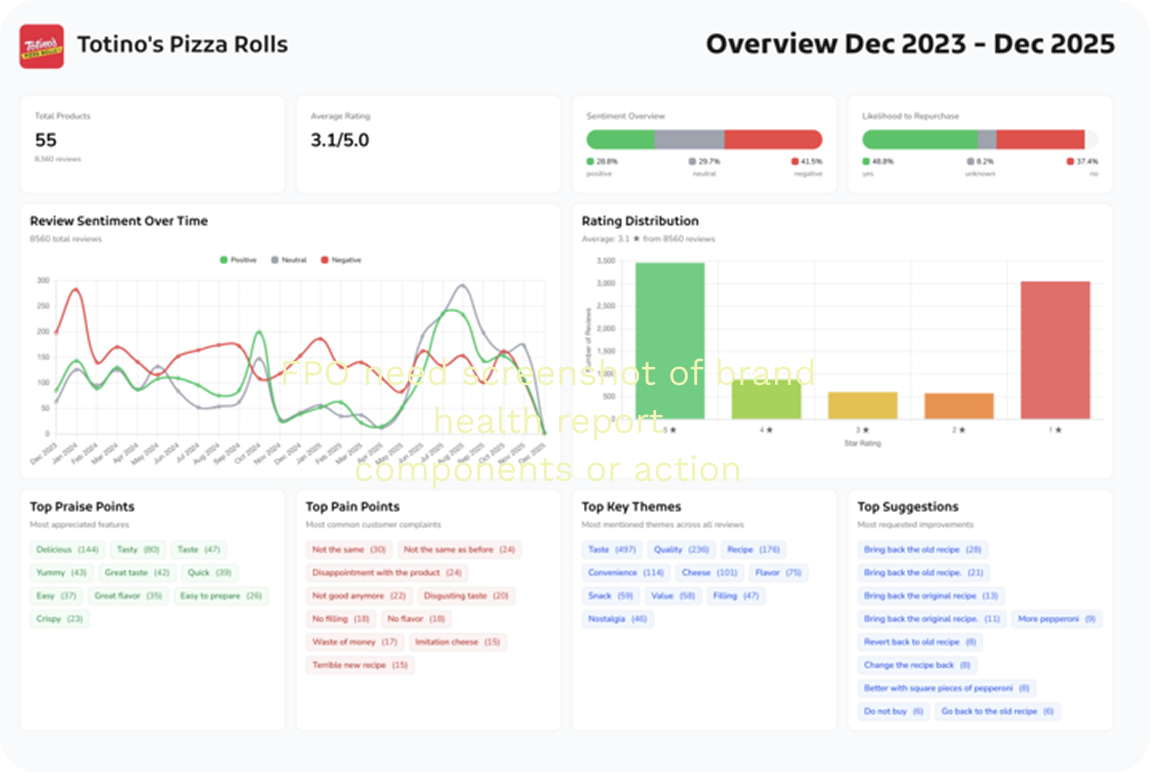Open the Not the same (30) pain point

pyautogui.click(x=349, y=550)
